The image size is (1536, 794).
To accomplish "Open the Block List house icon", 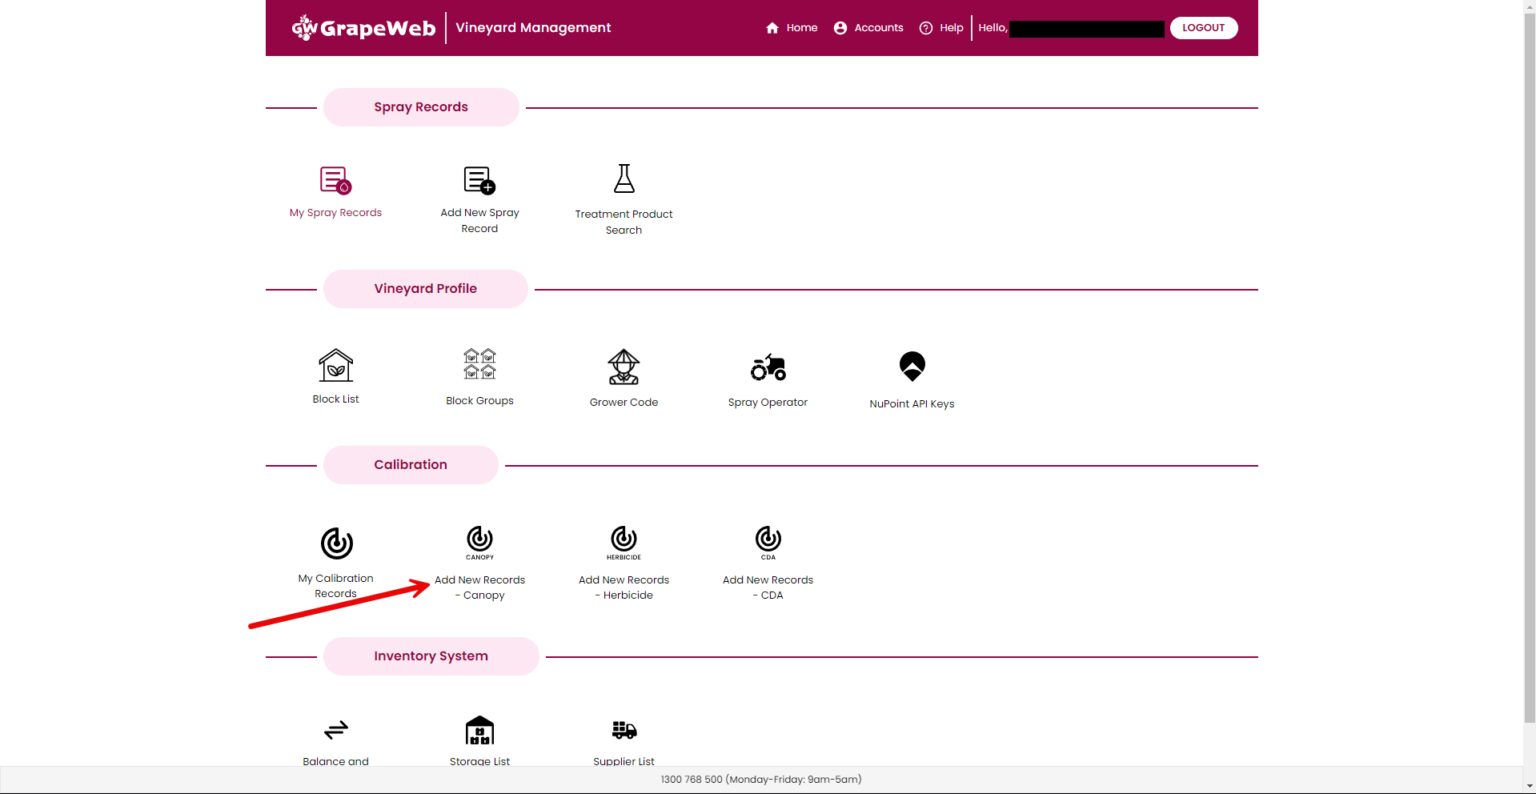I will point(336,365).
